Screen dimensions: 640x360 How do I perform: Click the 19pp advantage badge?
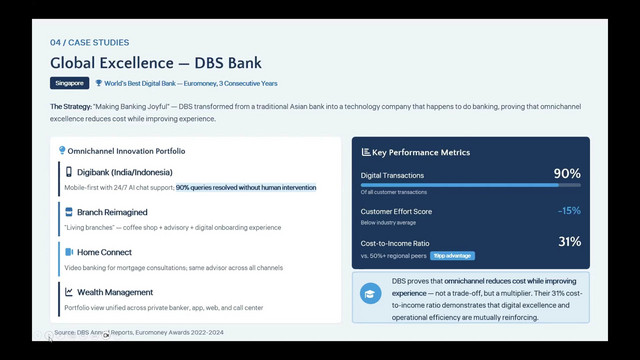click(x=452, y=256)
